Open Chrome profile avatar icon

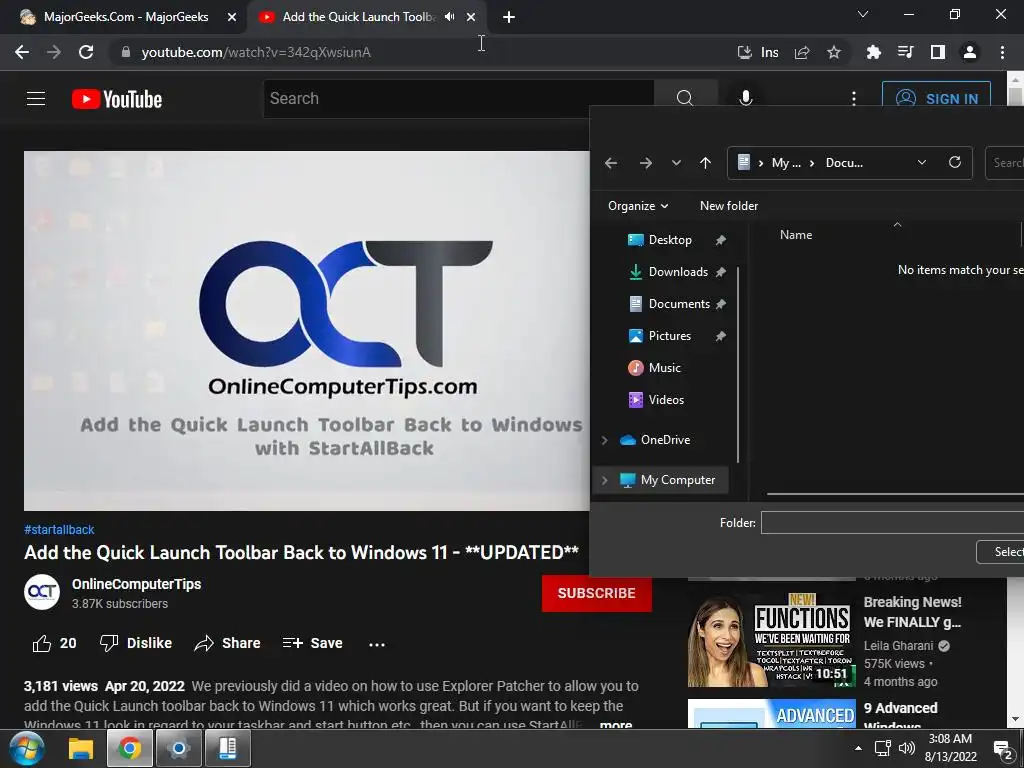(970, 52)
